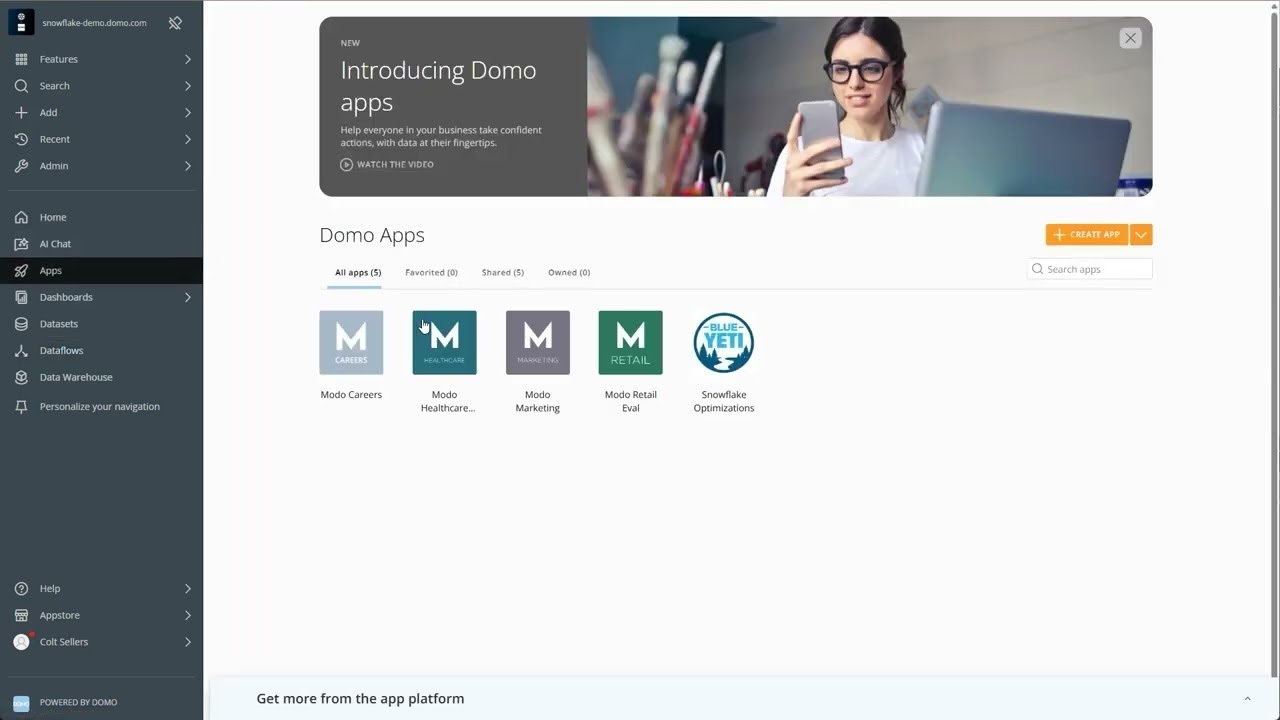Click the Search apps input field
This screenshot has height=720, width=1280.
[1090, 269]
